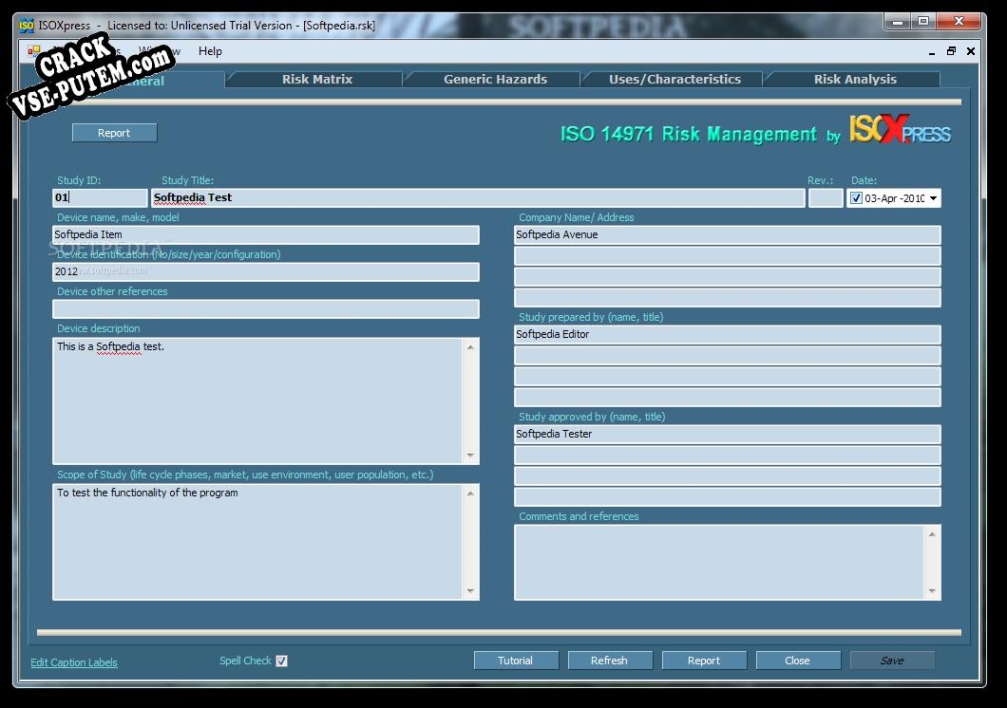The image size is (1007, 708).
Task: Open the Risk Analysis tab
Action: tap(855, 79)
